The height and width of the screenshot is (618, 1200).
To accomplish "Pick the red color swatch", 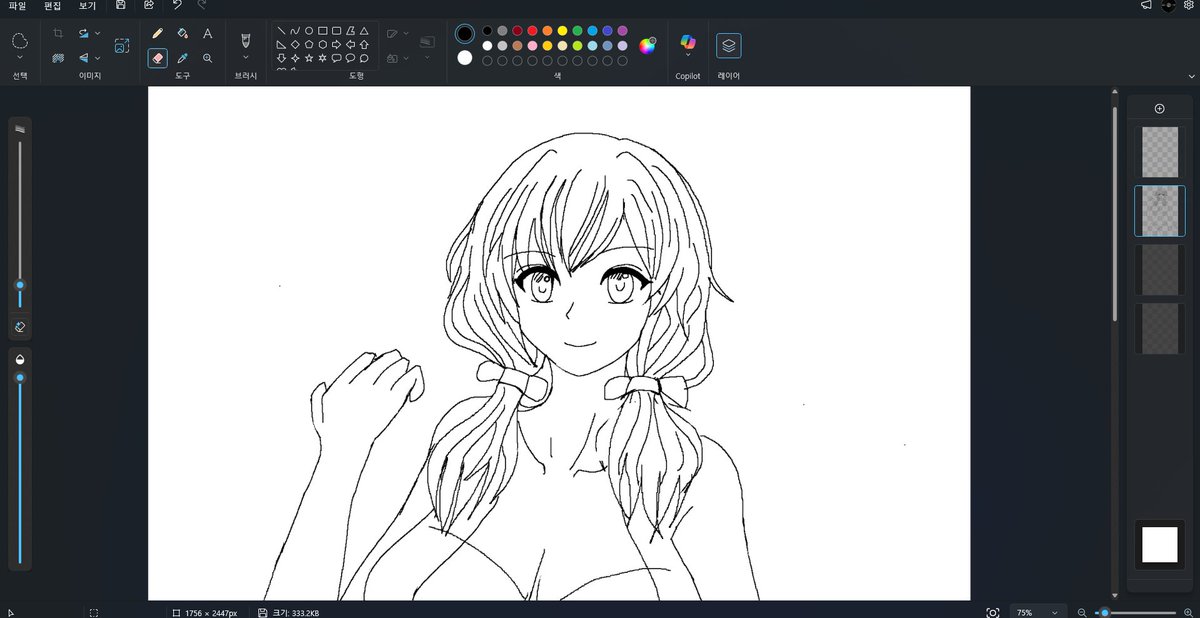I will click(532, 31).
